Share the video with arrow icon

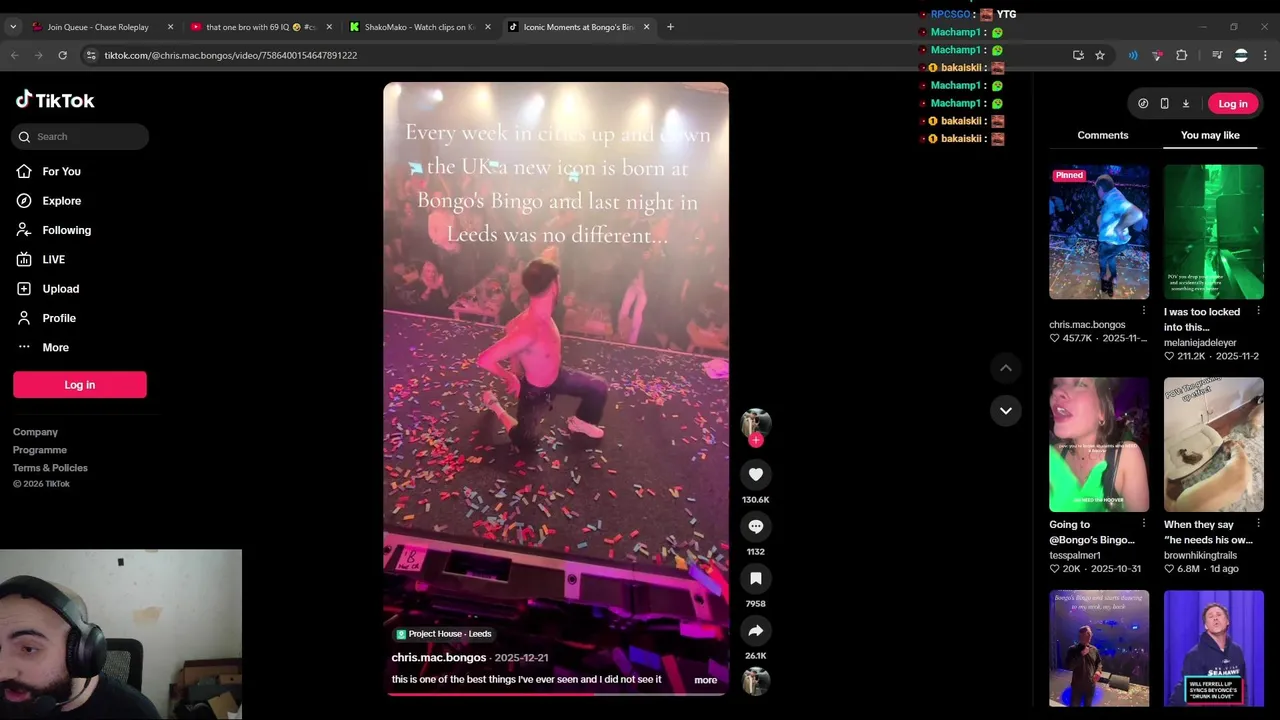point(756,630)
